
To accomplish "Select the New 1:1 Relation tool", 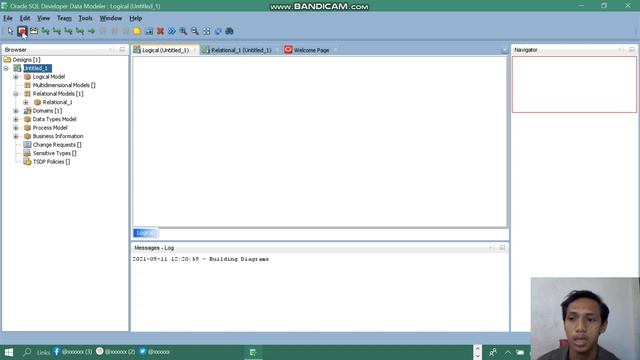I will click(x=80, y=31).
